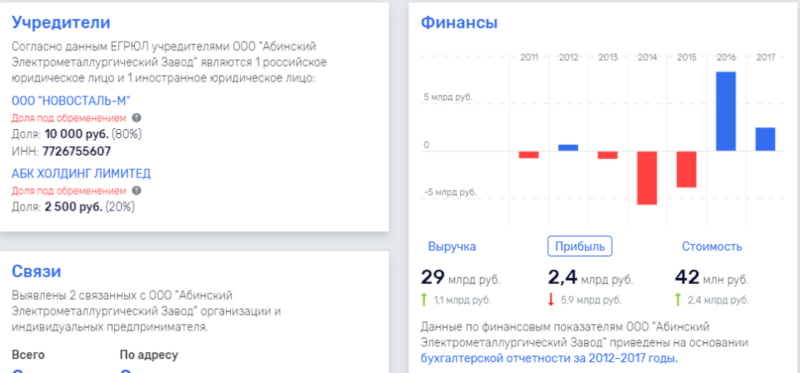Click the ИНН value 7726755607
Viewport: 800px width, 373px height.
coord(77,152)
